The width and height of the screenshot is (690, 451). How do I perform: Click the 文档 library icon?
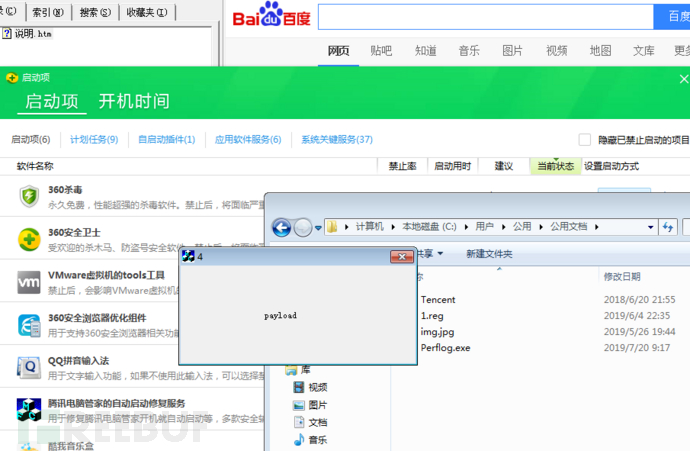[299, 422]
